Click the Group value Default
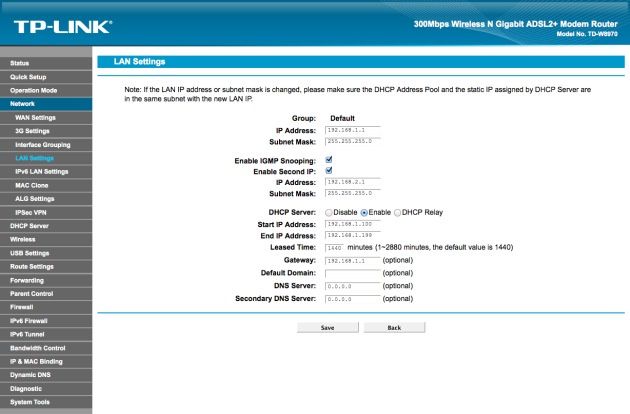The height and width of the screenshot is (414, 630). pyautogui.click(x=342, y=118)
